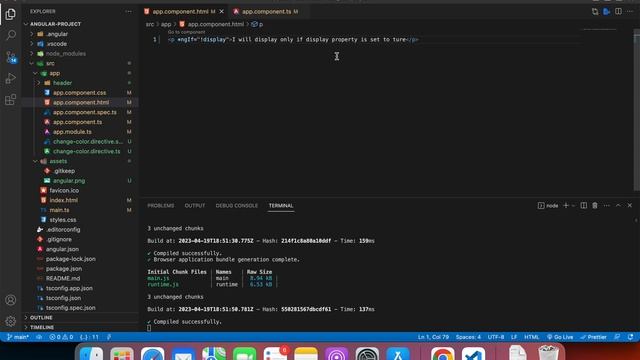The height and width of the screenshot is (360, 640).
Task: Change language mode via HTML status item
Action: (531, 337)
